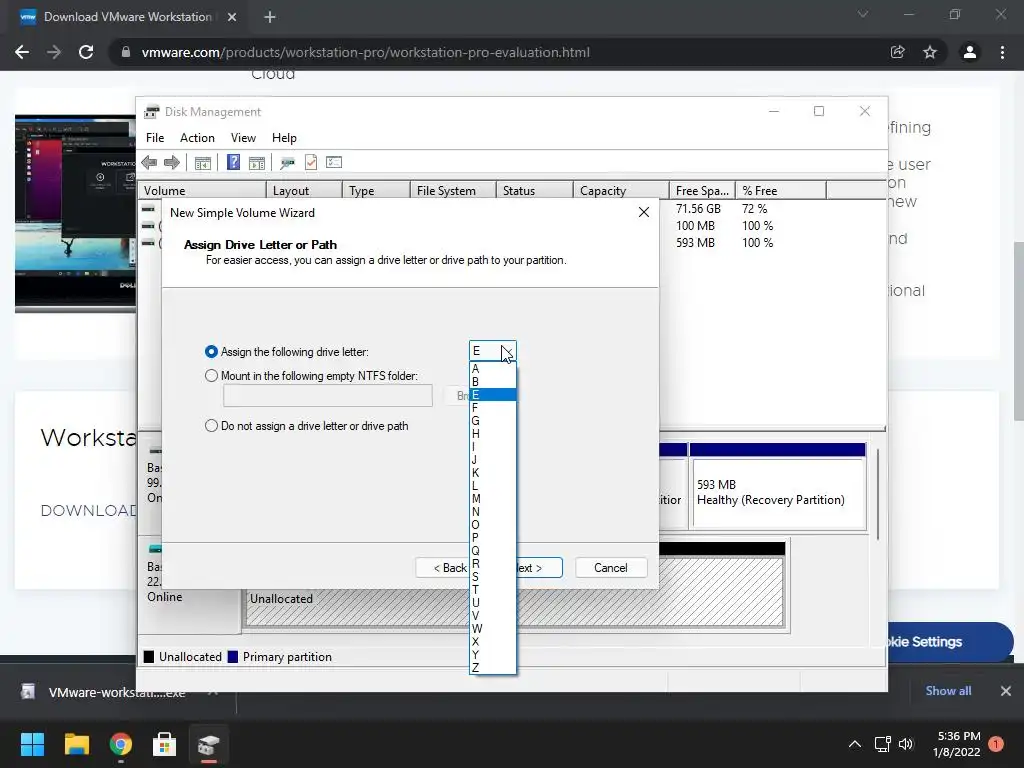The height and width of the screenshot is (768, 1024).
Task: Close the New Simple Volume Wizard dialog
Action: tap(644, 212)
